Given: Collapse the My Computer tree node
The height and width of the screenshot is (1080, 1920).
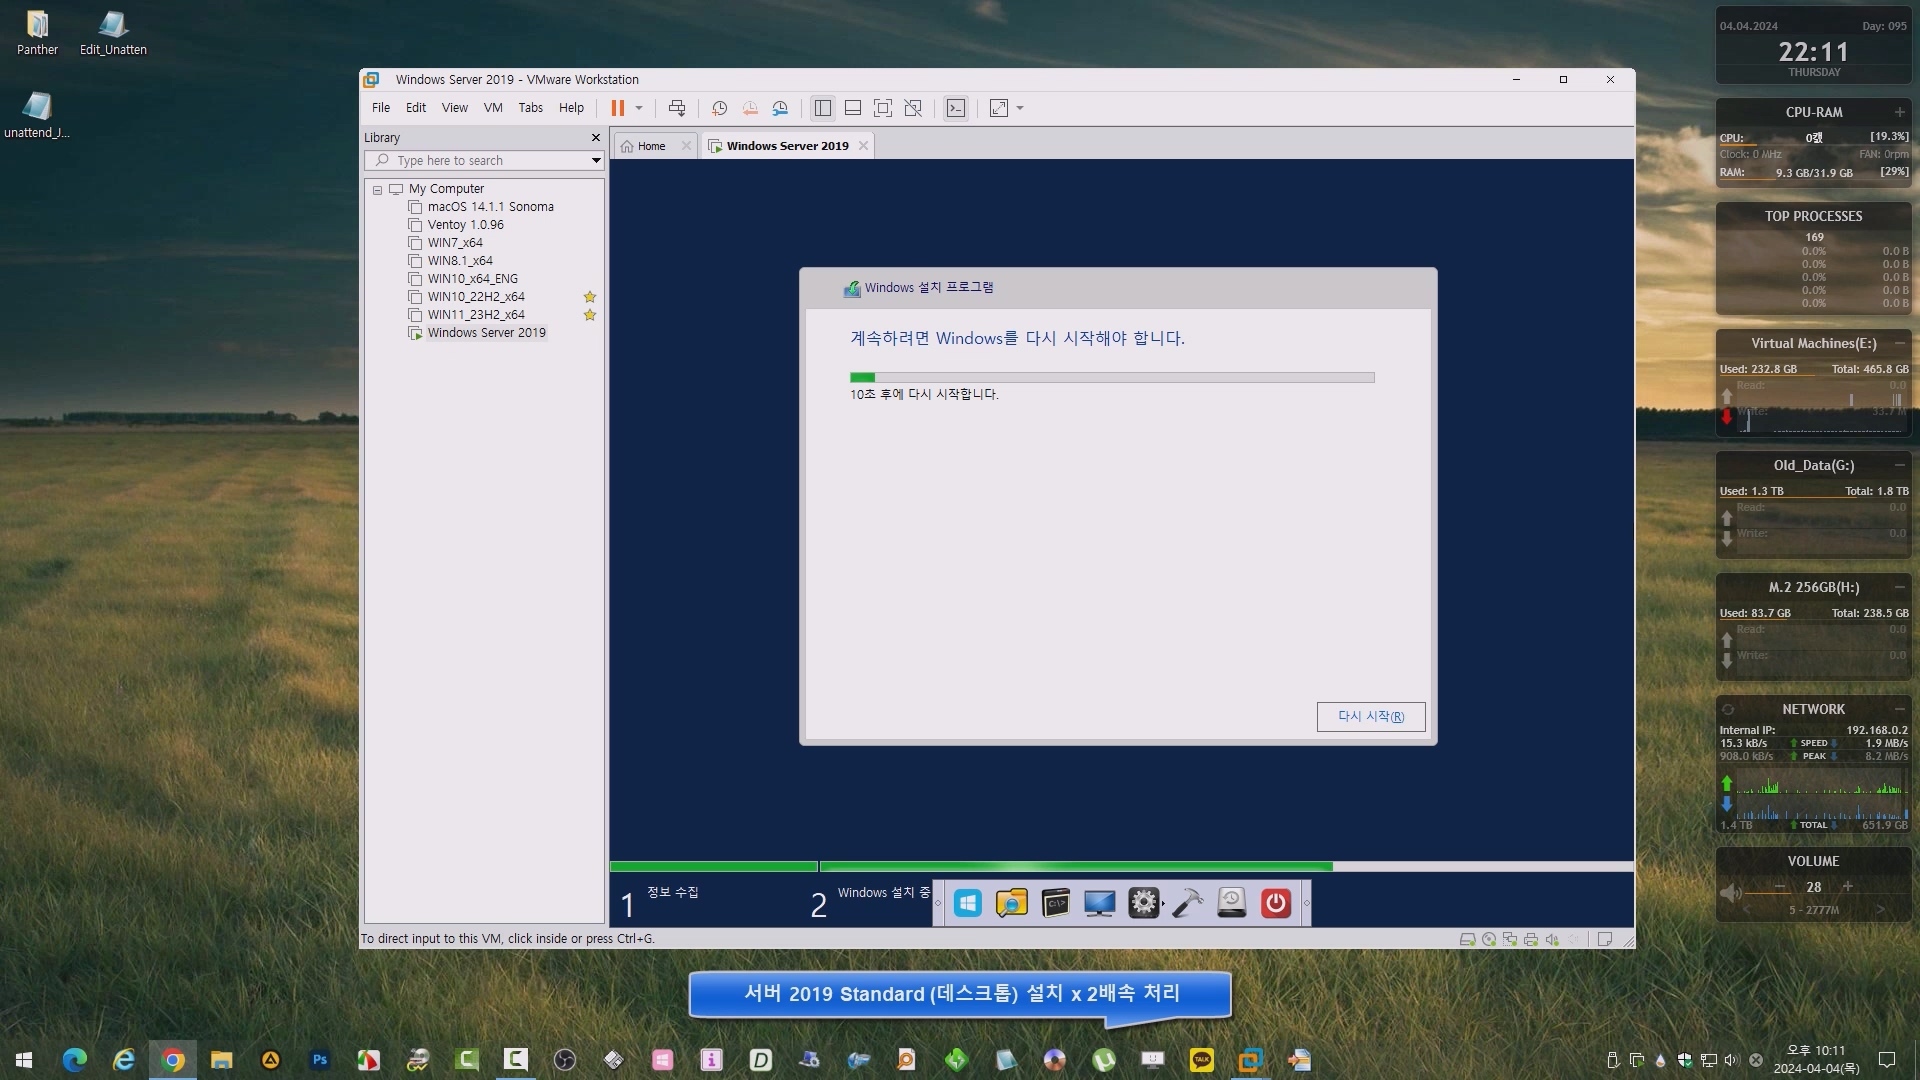Looking at the screenshot, I should [x=377, y=190].
